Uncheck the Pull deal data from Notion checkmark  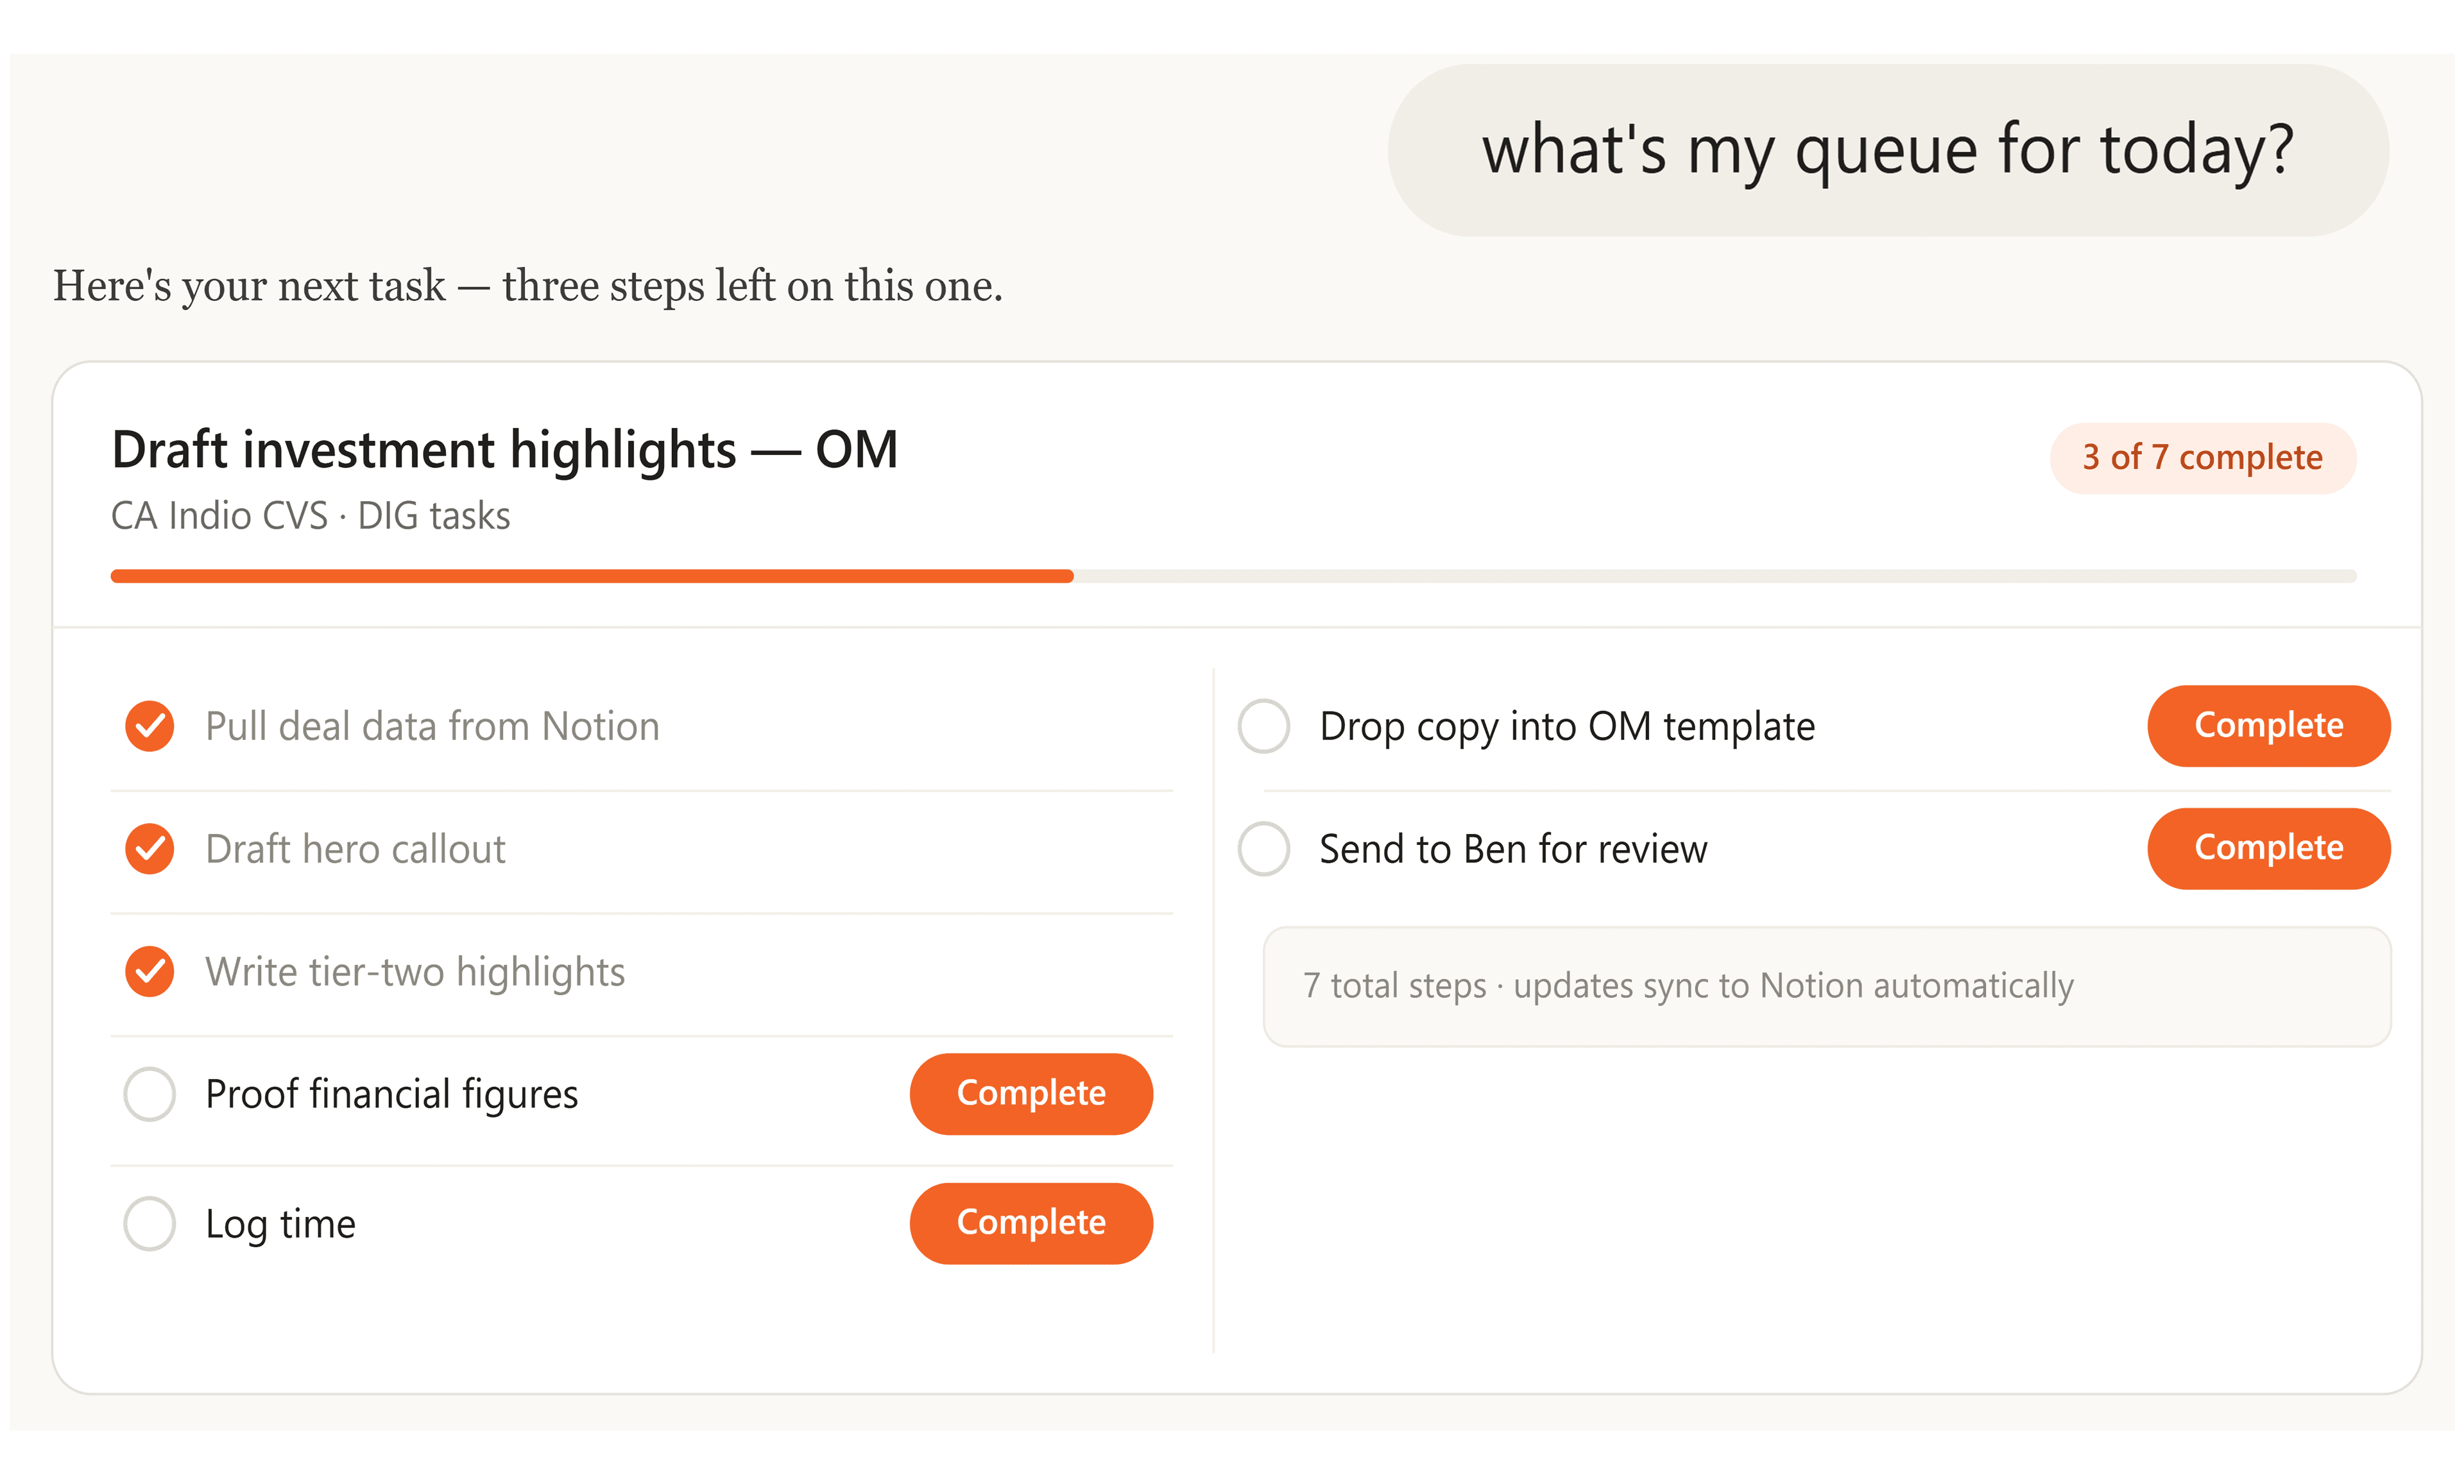[x=150, y=726]
